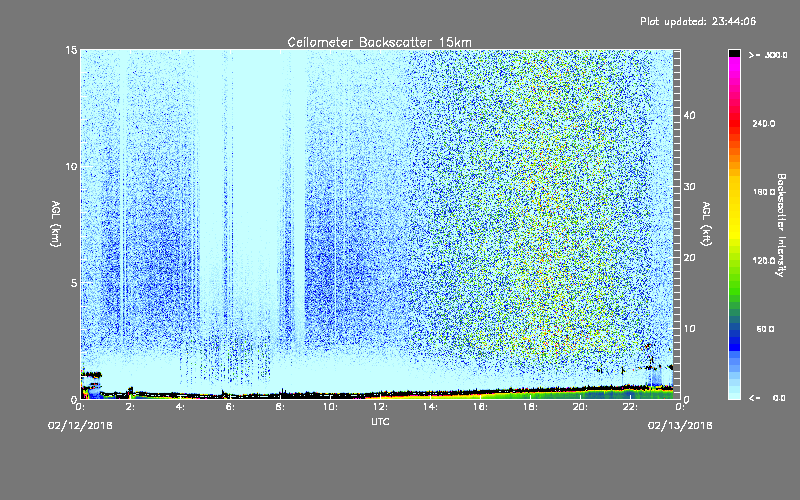Viewport: 800px width, 500px height.
Task: Click the '15' tick on the km axis
Action: click(71, 50)
